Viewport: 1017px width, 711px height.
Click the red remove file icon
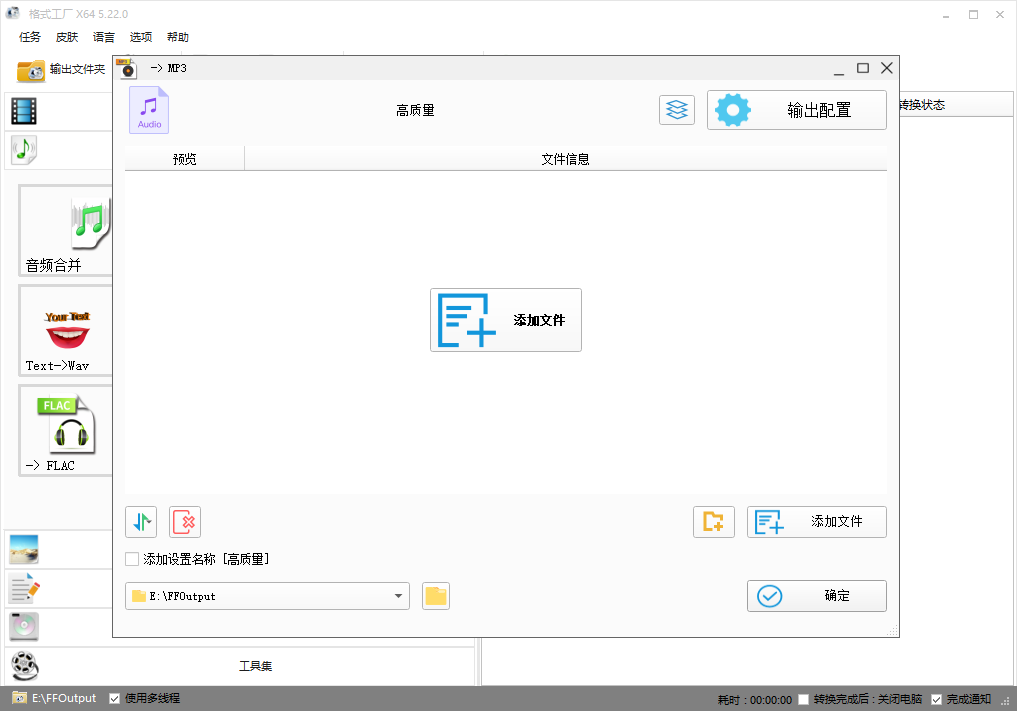[185, 522]
